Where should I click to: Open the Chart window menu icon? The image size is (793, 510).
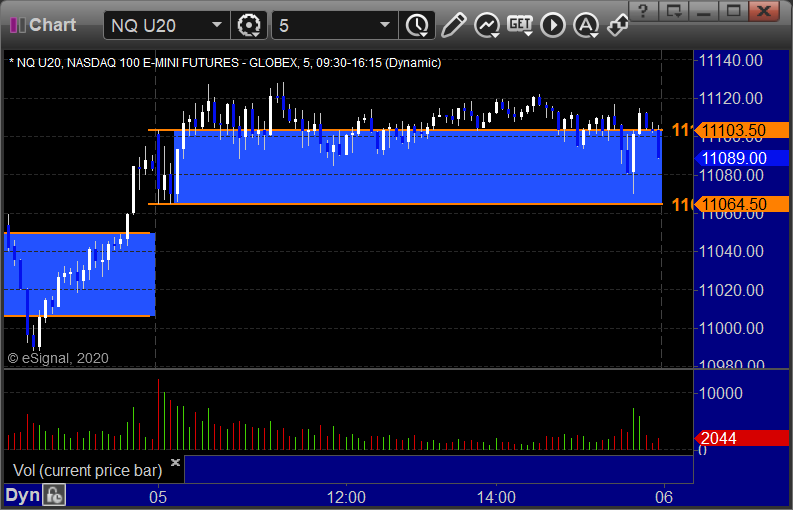pyautogui.click(x=17, y=25)
